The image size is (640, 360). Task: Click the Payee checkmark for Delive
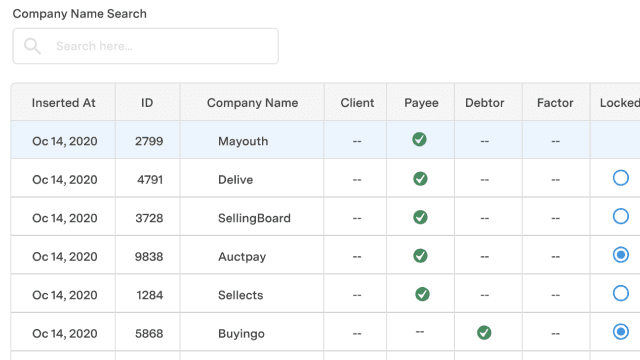(420, 178)
